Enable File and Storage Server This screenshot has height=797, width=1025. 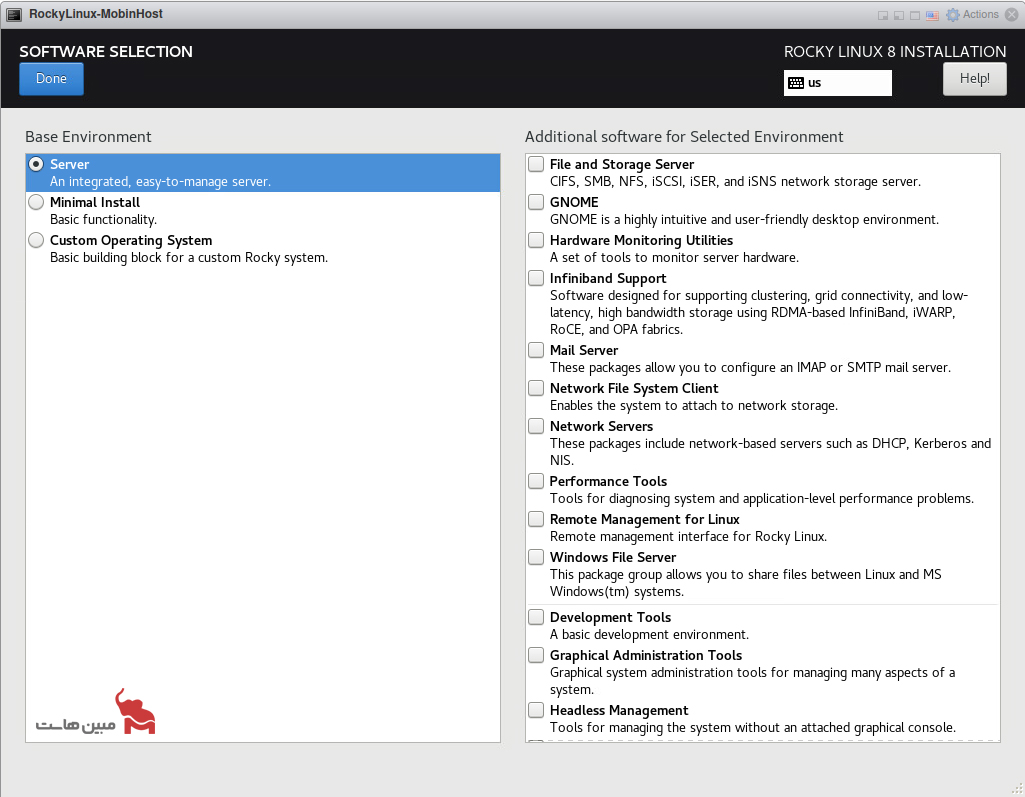pos(536,164)
